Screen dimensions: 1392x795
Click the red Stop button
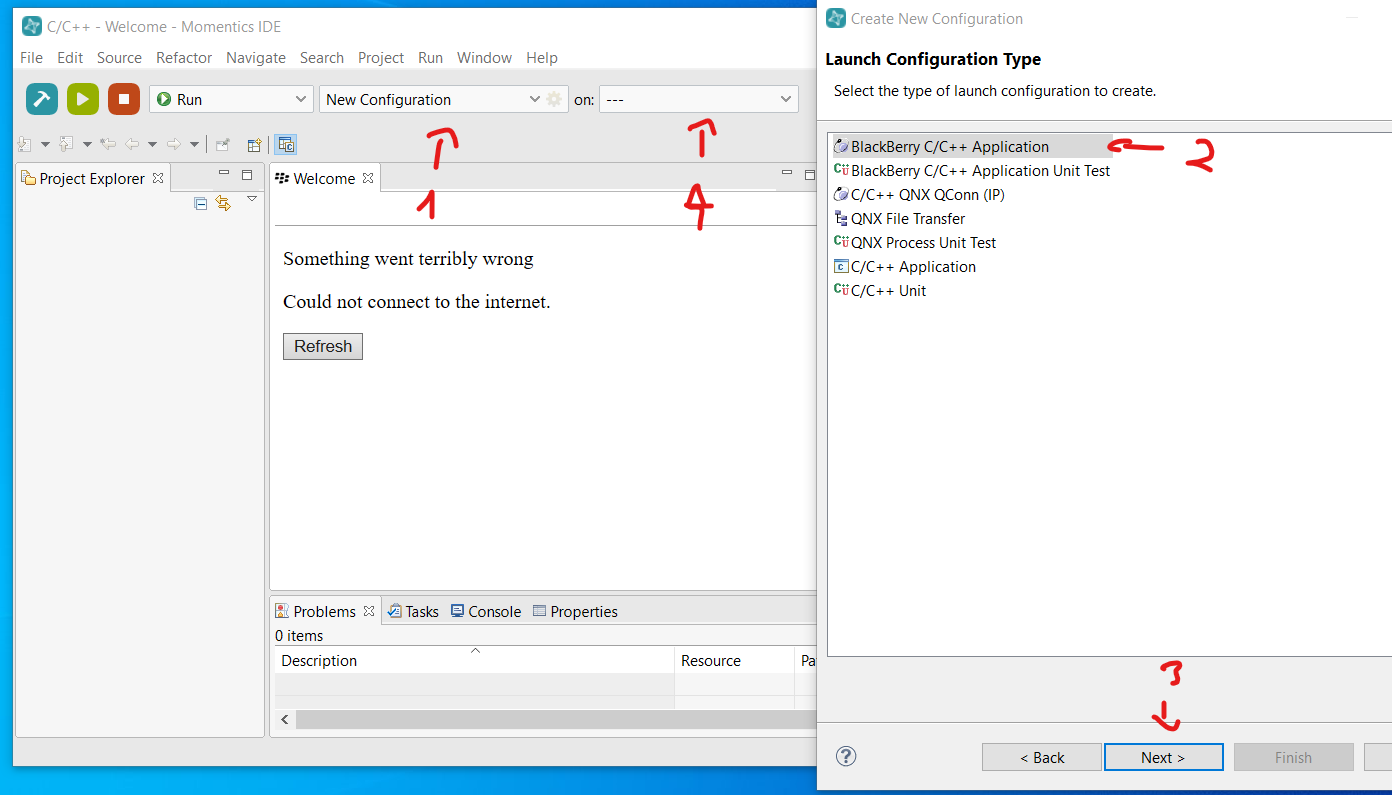click(x=124, y=99)
